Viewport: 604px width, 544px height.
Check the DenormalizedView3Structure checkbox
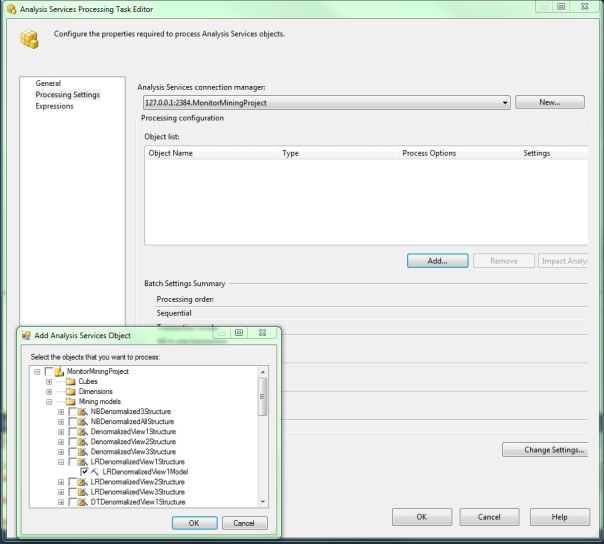[x=72, y=452]
